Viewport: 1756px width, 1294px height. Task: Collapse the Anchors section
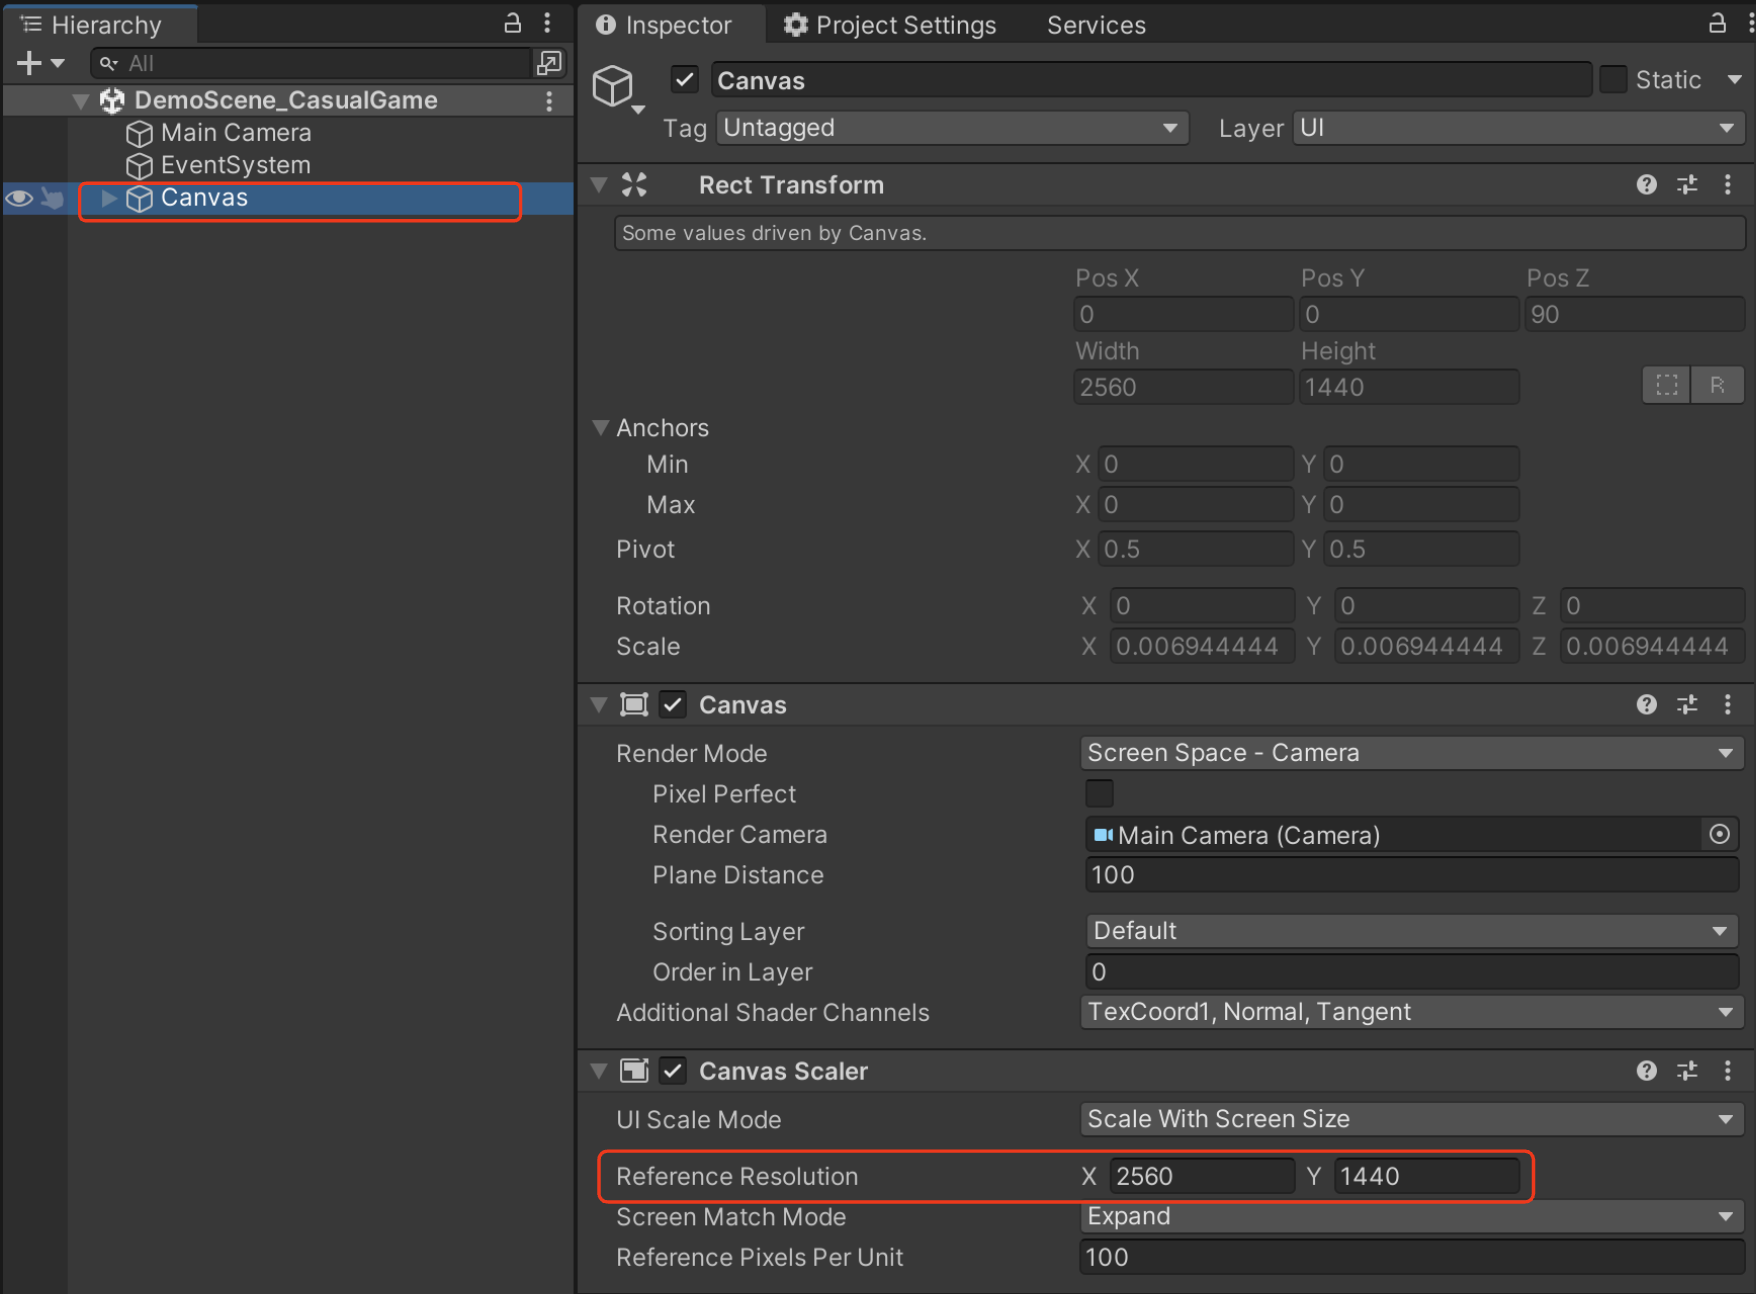pyautogui.click(x=601, y=427)
